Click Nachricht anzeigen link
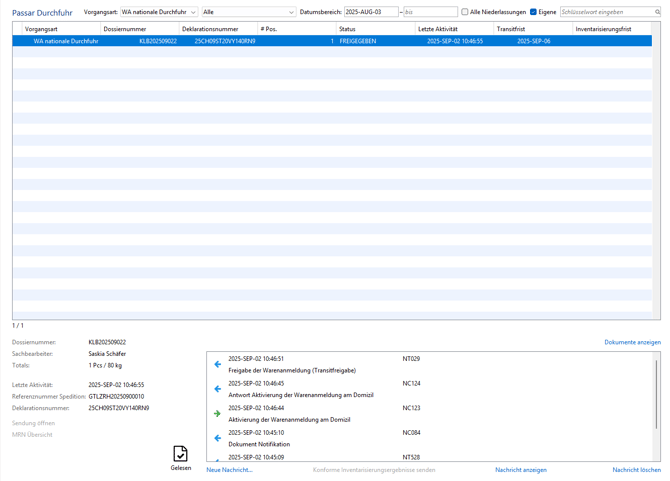 point(521,470)
